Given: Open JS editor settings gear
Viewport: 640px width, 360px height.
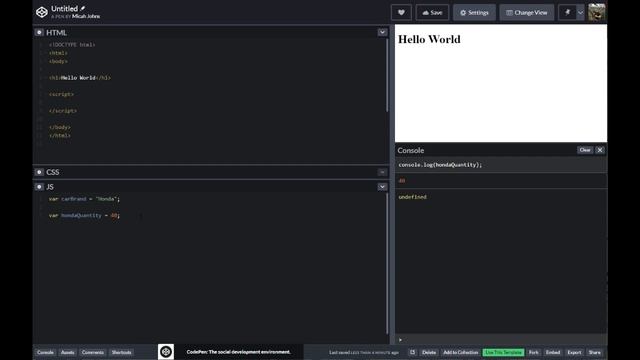Looking at the screenshot, I should click(39, 187).
